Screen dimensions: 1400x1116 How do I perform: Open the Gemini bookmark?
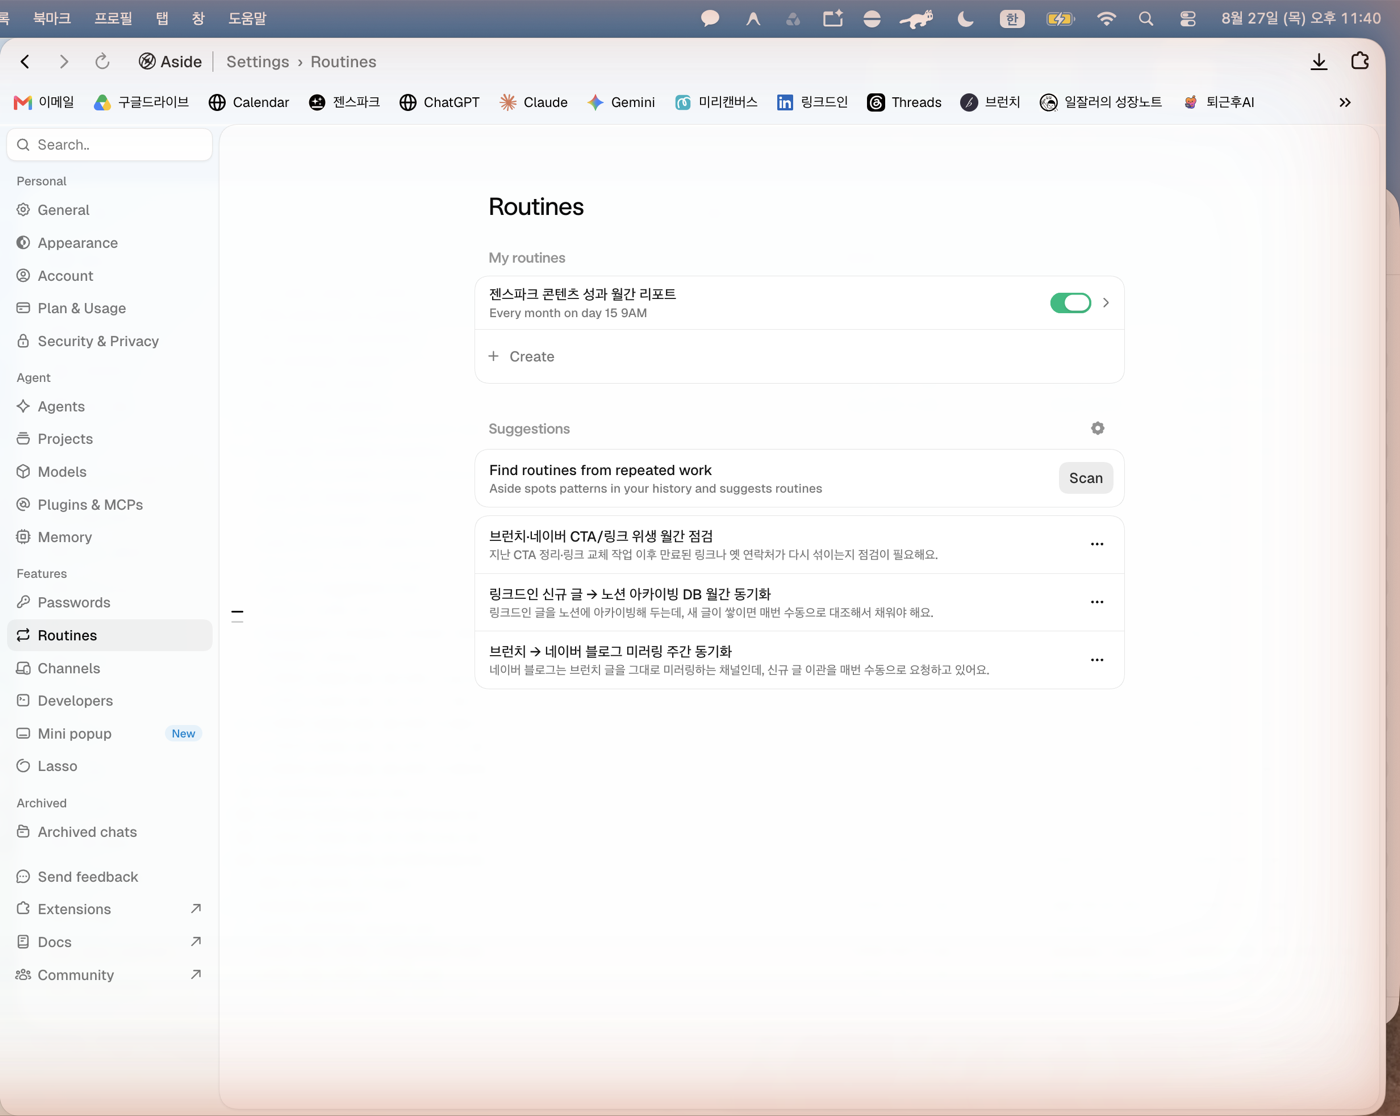[x=621, y=102]
